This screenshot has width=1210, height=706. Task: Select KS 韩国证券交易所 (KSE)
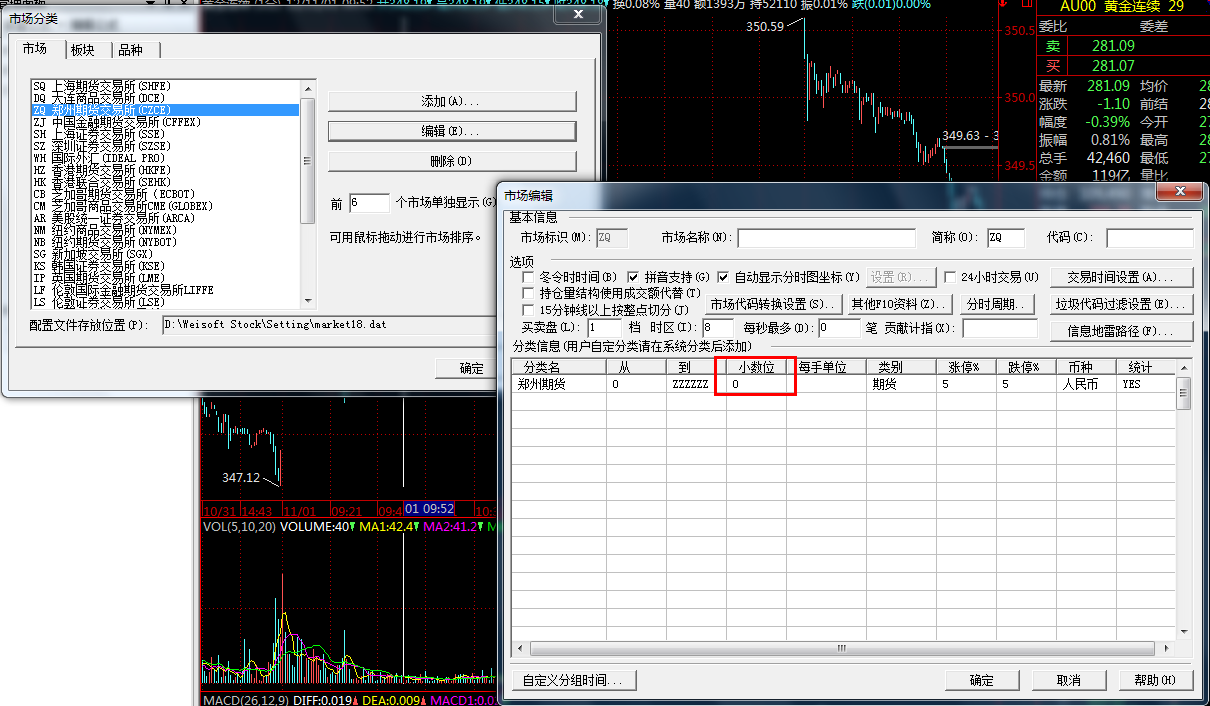[x=165, y=266]
